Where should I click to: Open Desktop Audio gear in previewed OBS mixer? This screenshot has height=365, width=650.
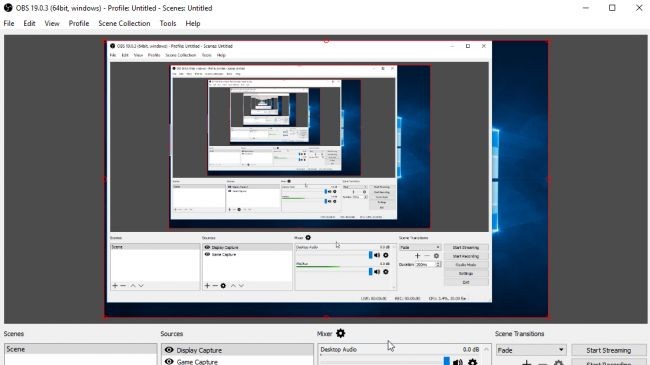click(x=386, y=255)
